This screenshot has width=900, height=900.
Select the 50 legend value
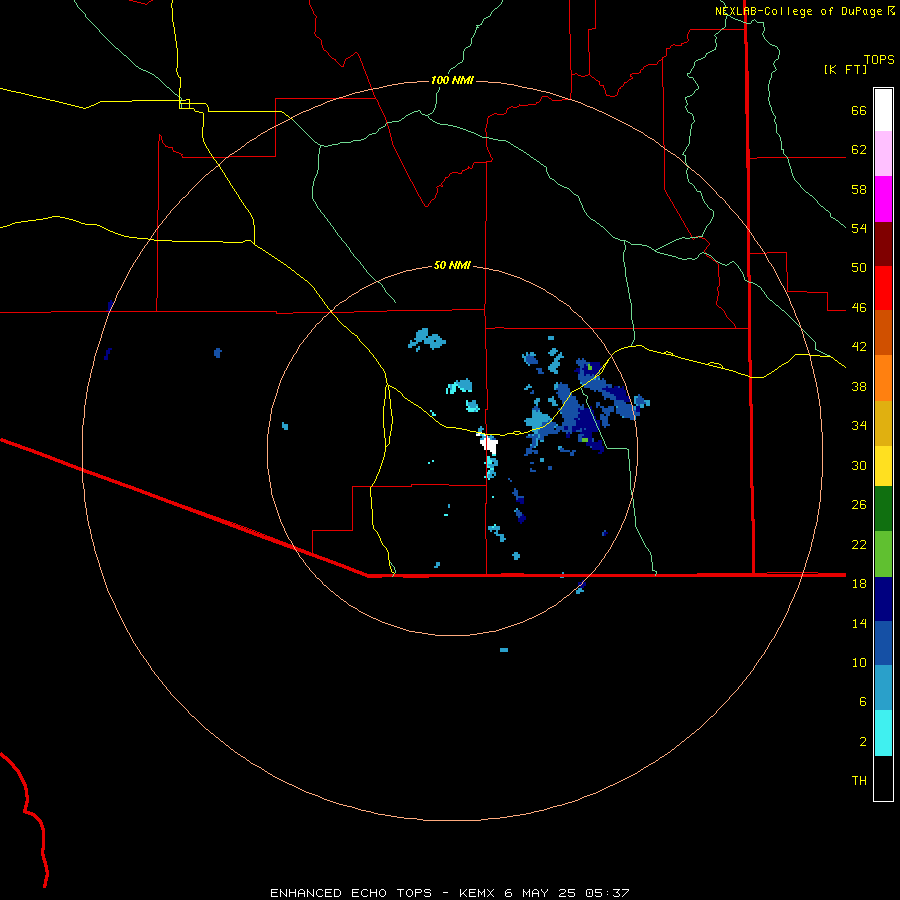859,268
